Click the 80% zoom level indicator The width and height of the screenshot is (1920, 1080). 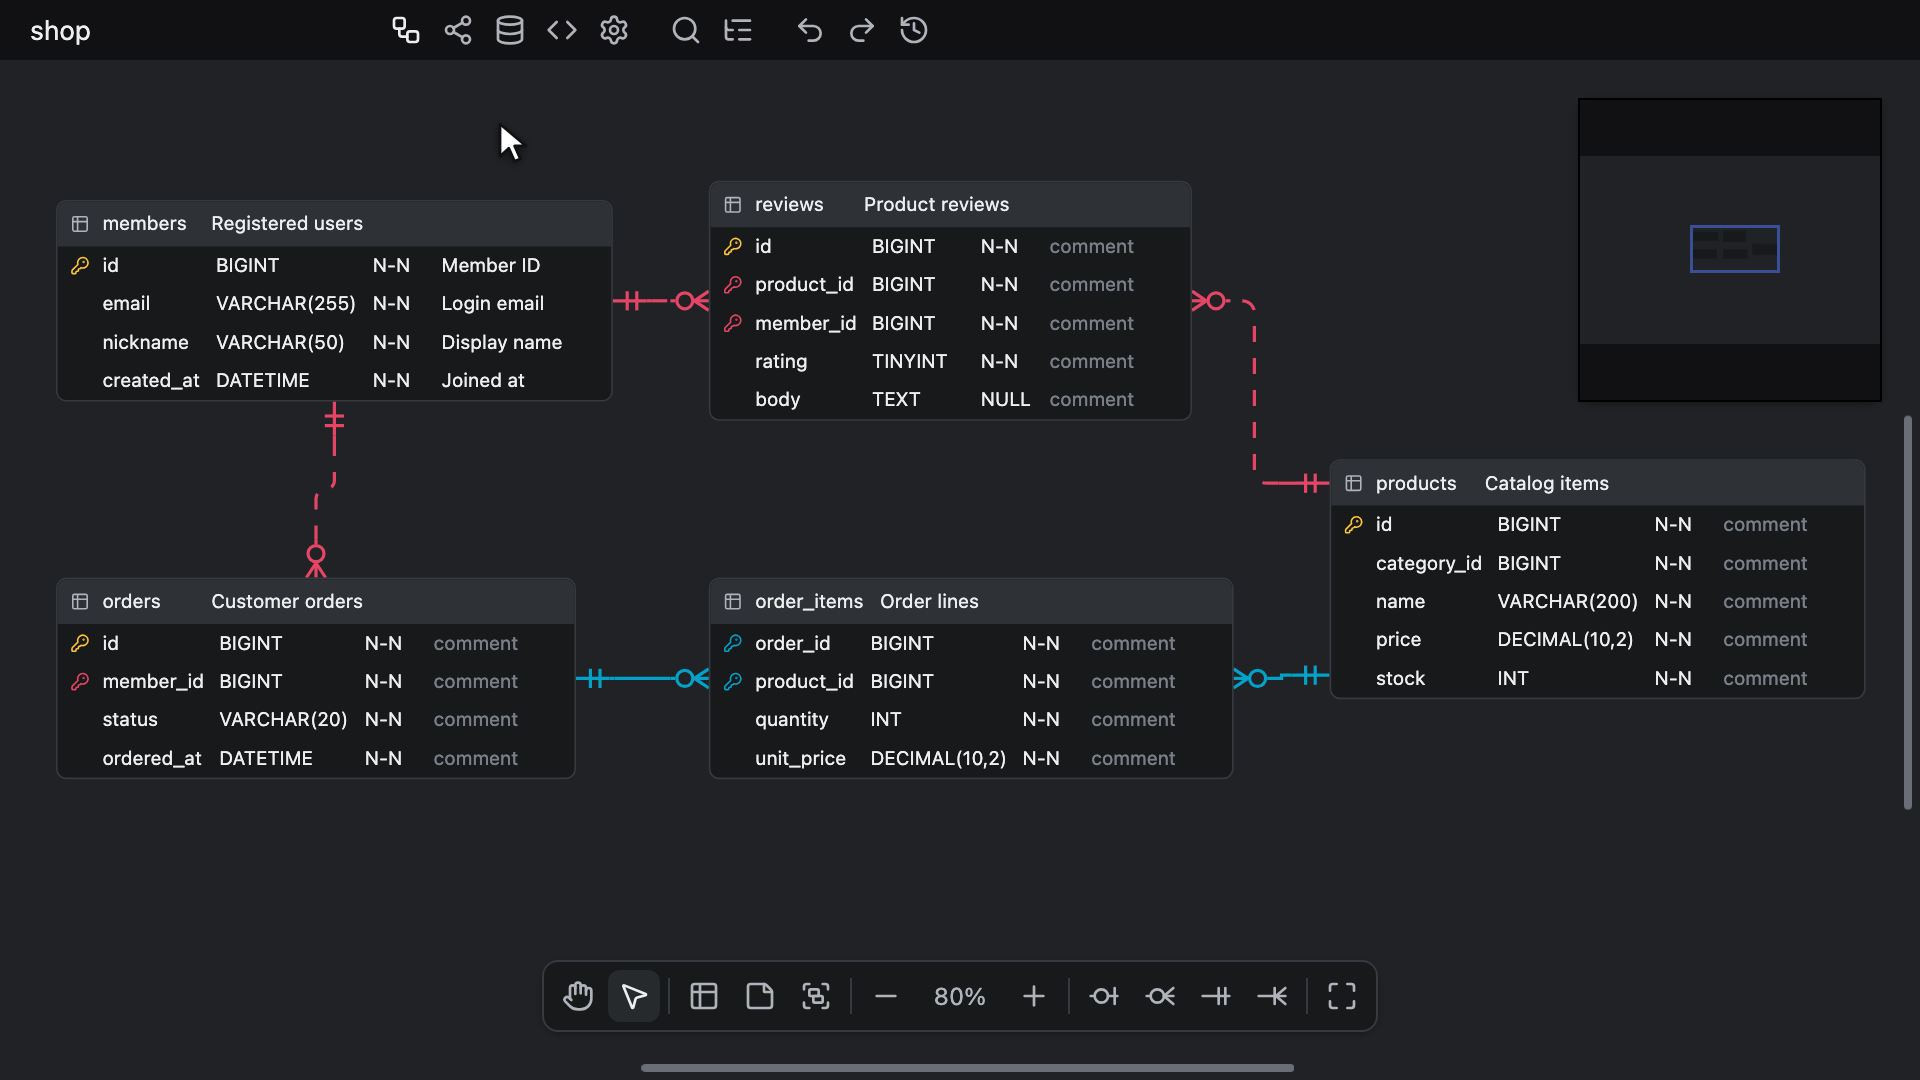pos(960,997)
